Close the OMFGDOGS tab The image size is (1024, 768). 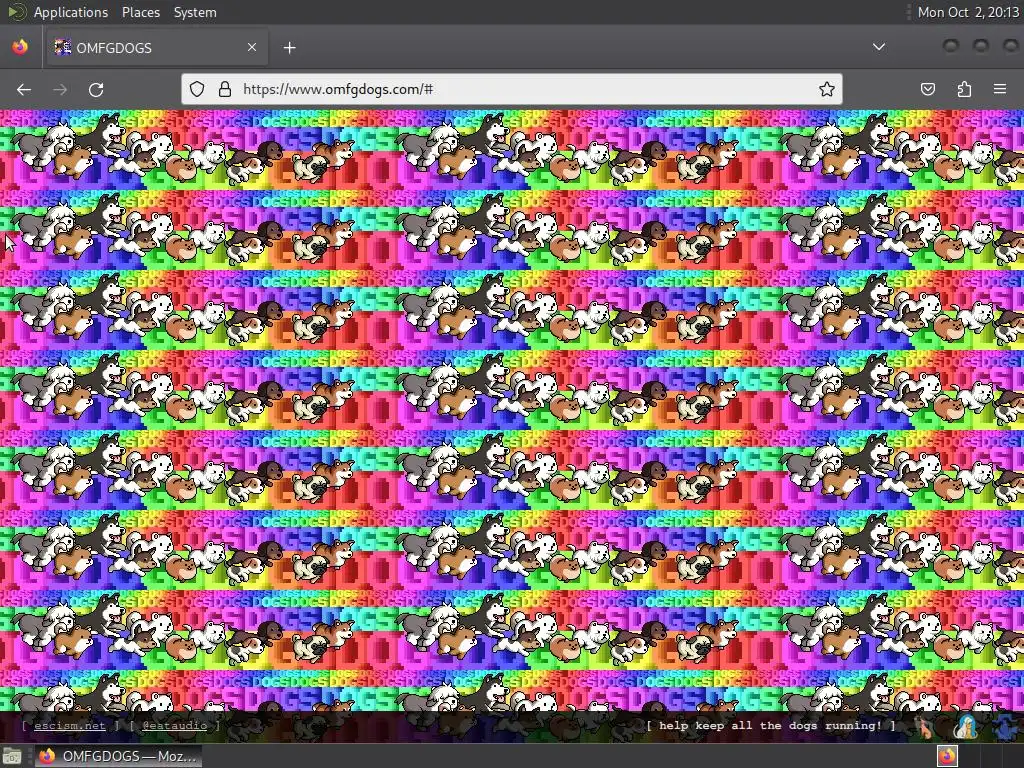(251, 47)
